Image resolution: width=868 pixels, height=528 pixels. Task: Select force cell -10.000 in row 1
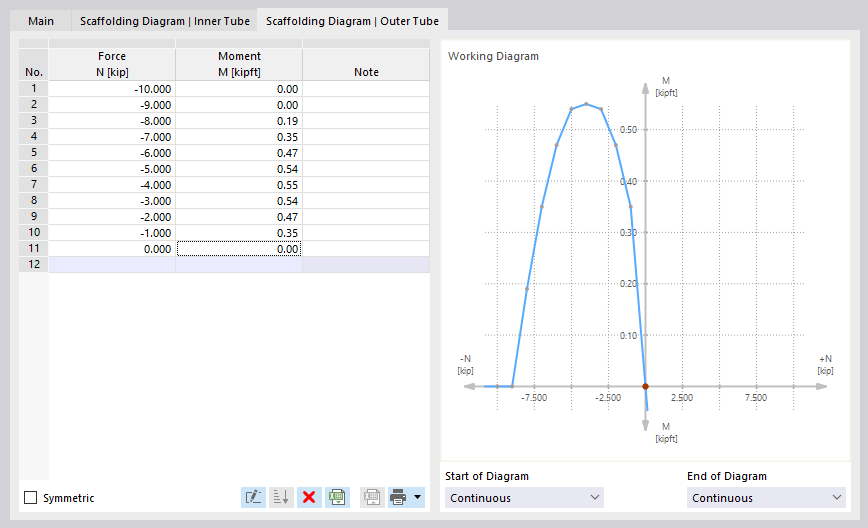click(x=112, y=89)
